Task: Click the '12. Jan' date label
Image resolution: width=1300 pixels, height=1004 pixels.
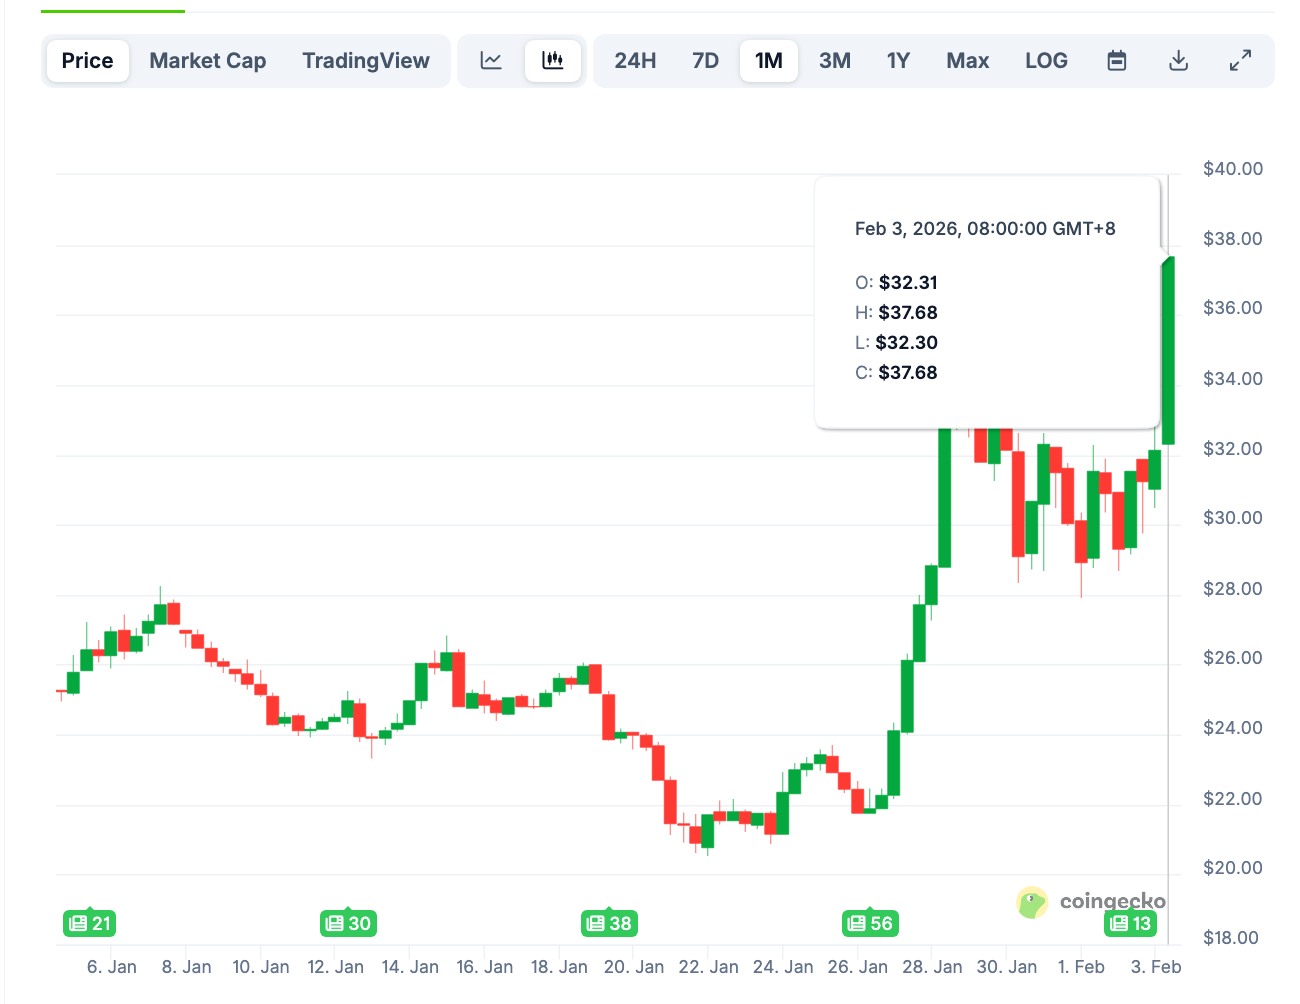Action: click(336, 967)
